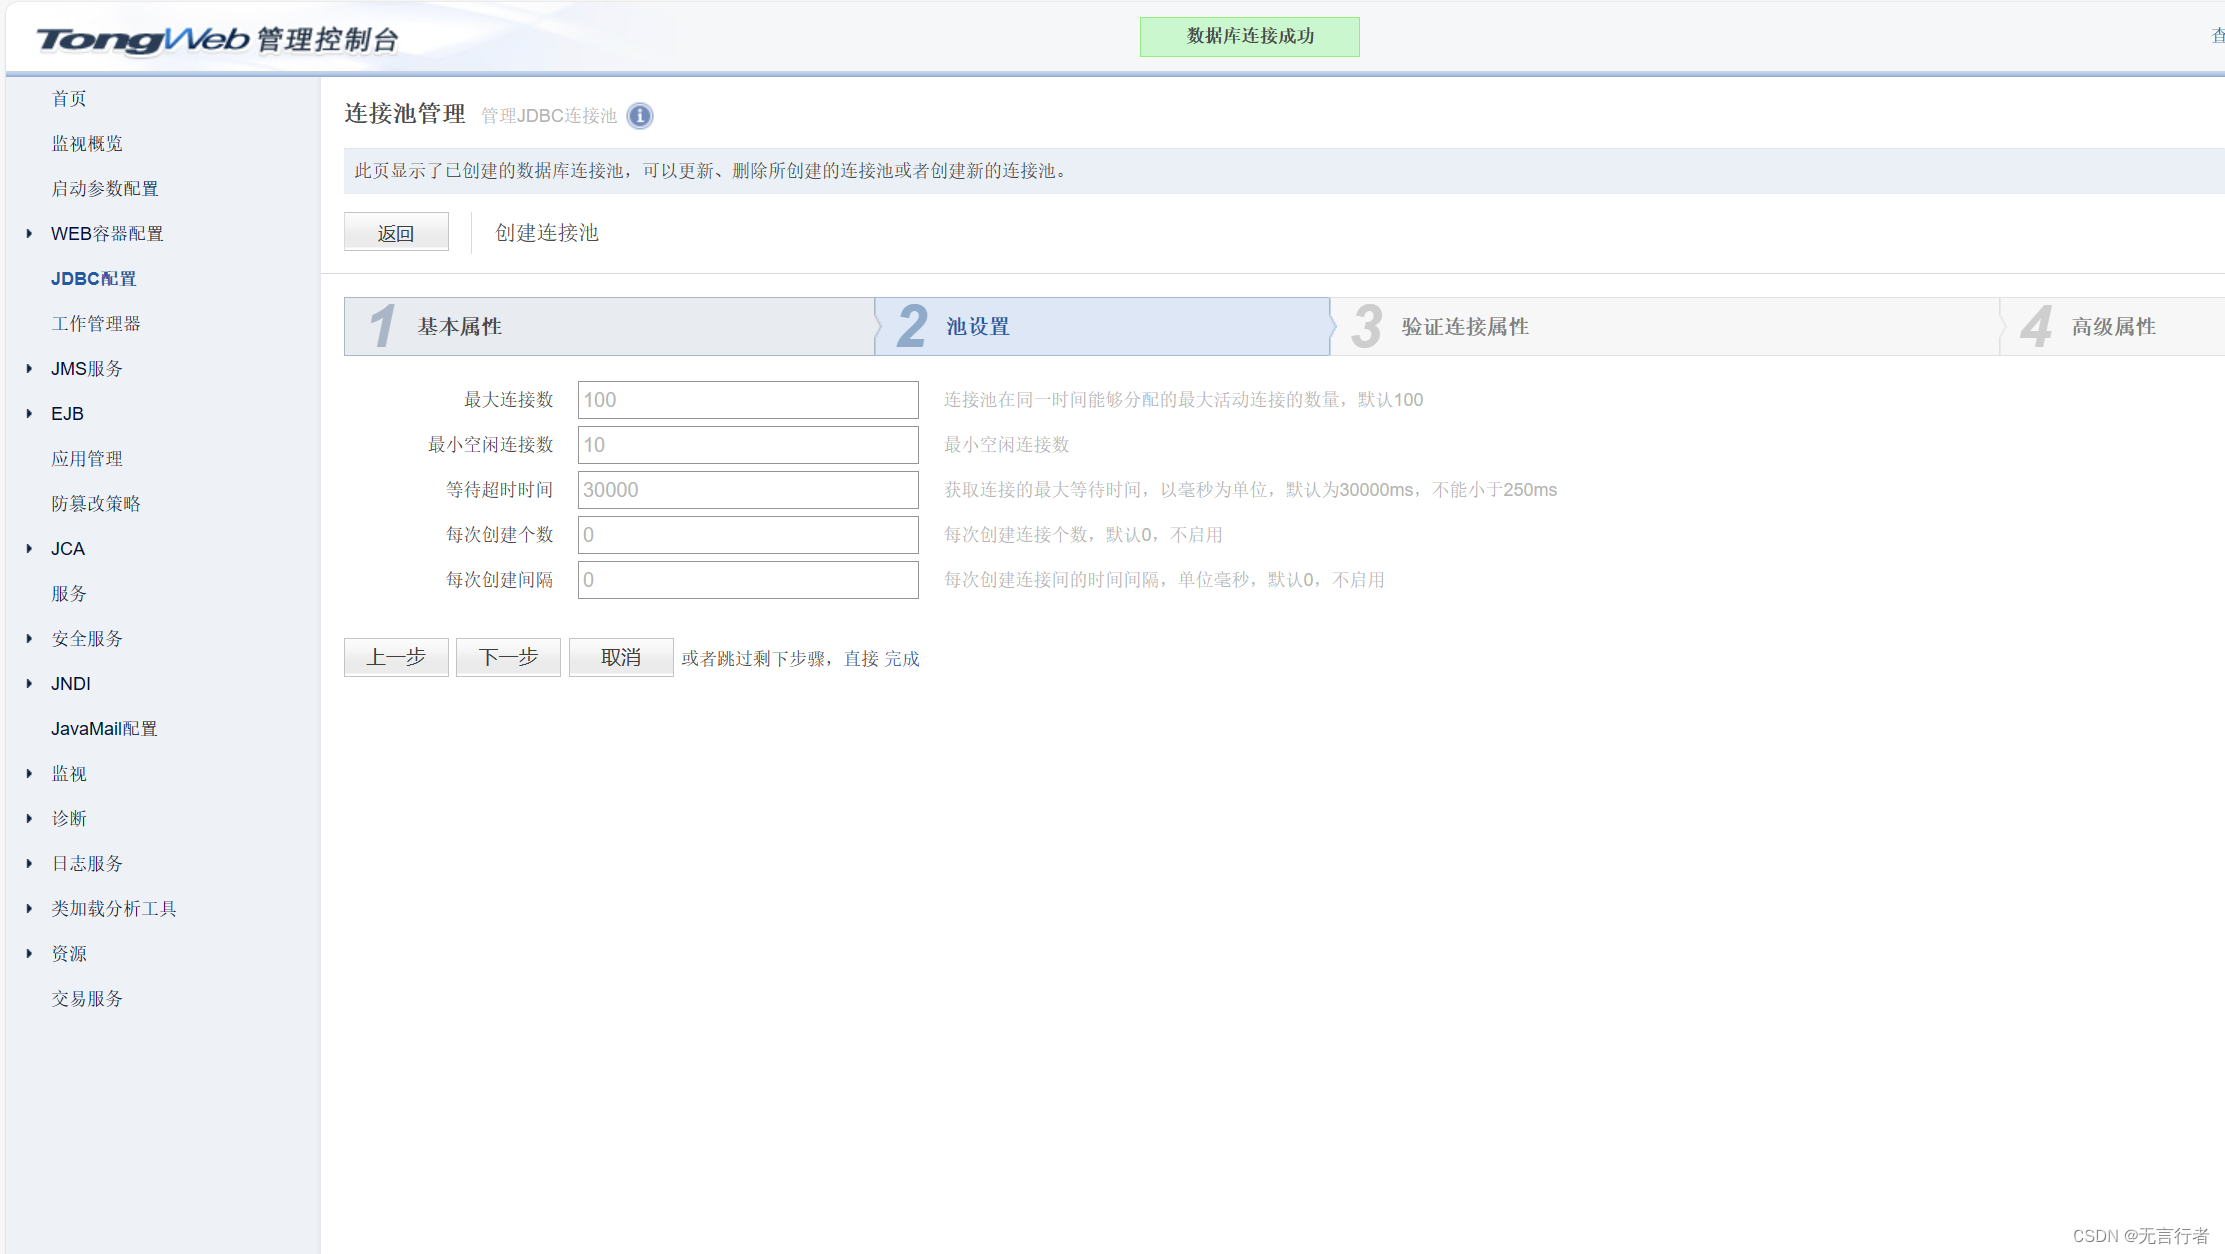Click the 完成 link to finish
The image size is (2225, 1254).
click(x=901, y=658)
